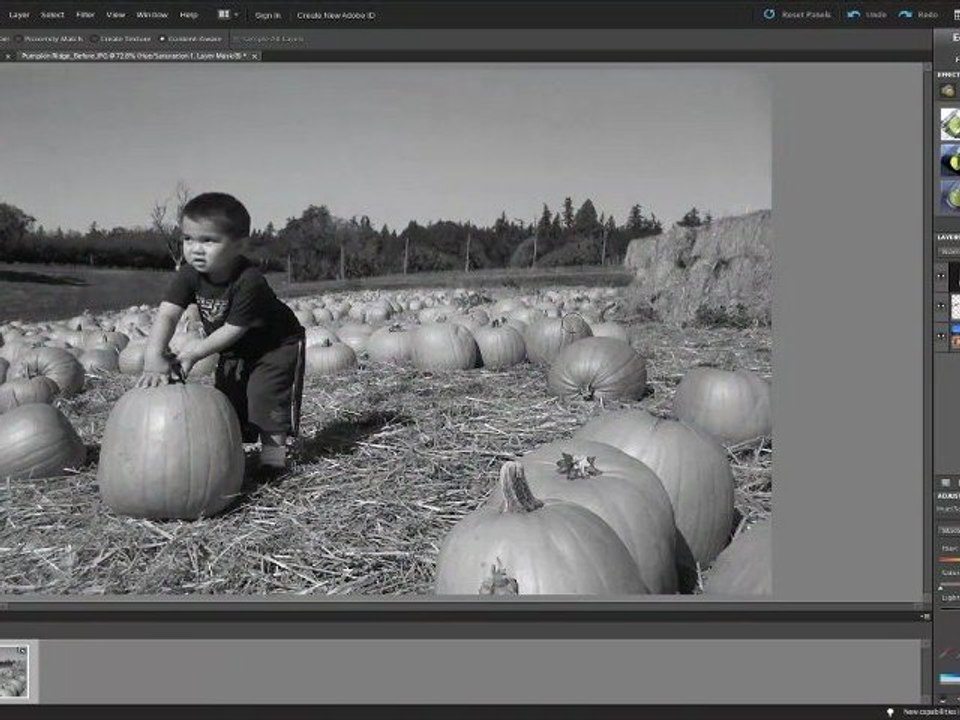960x720 pixels.
Task: Click Create New Adobe ID link
Action: tap(336, 15)
